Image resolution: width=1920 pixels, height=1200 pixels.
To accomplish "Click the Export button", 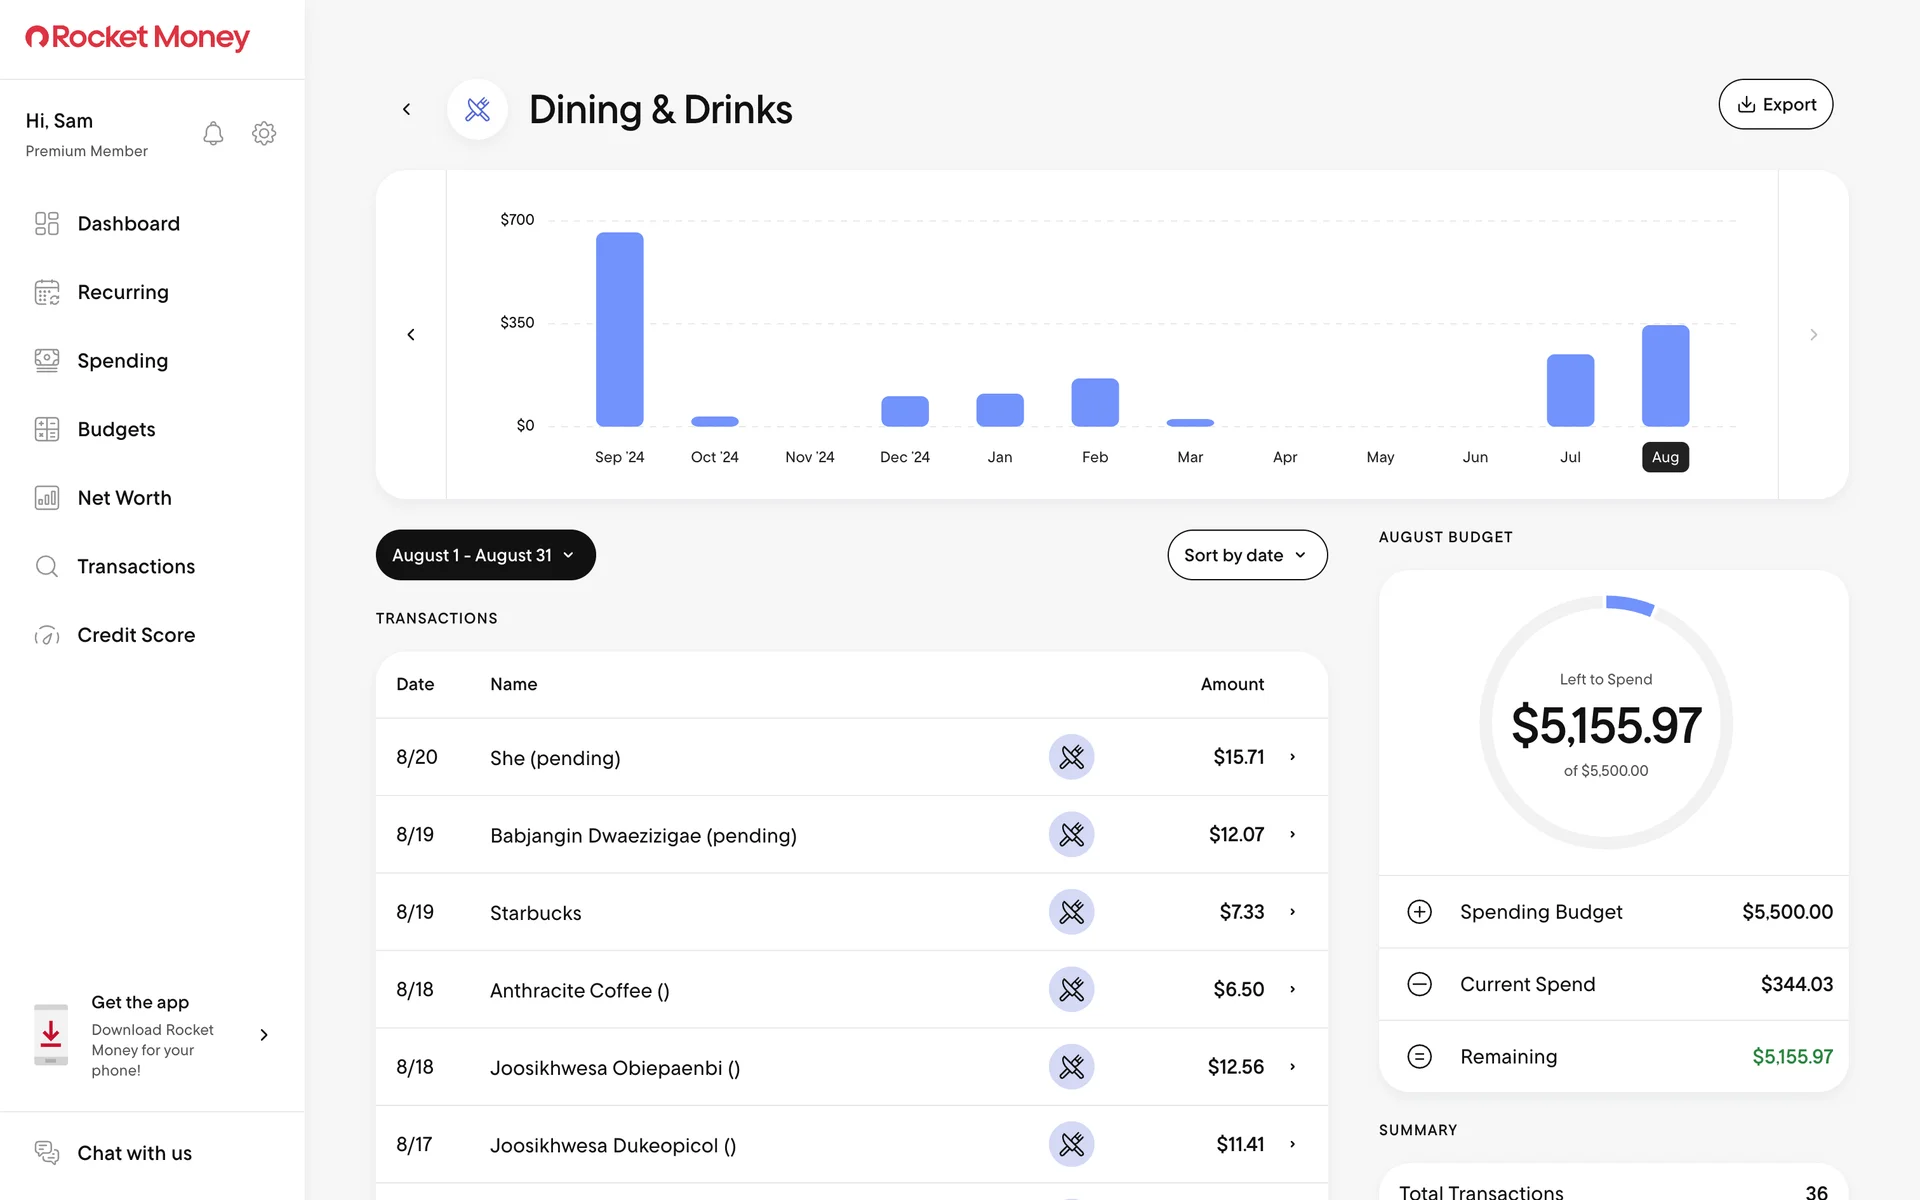I will tap(1775, 104).
